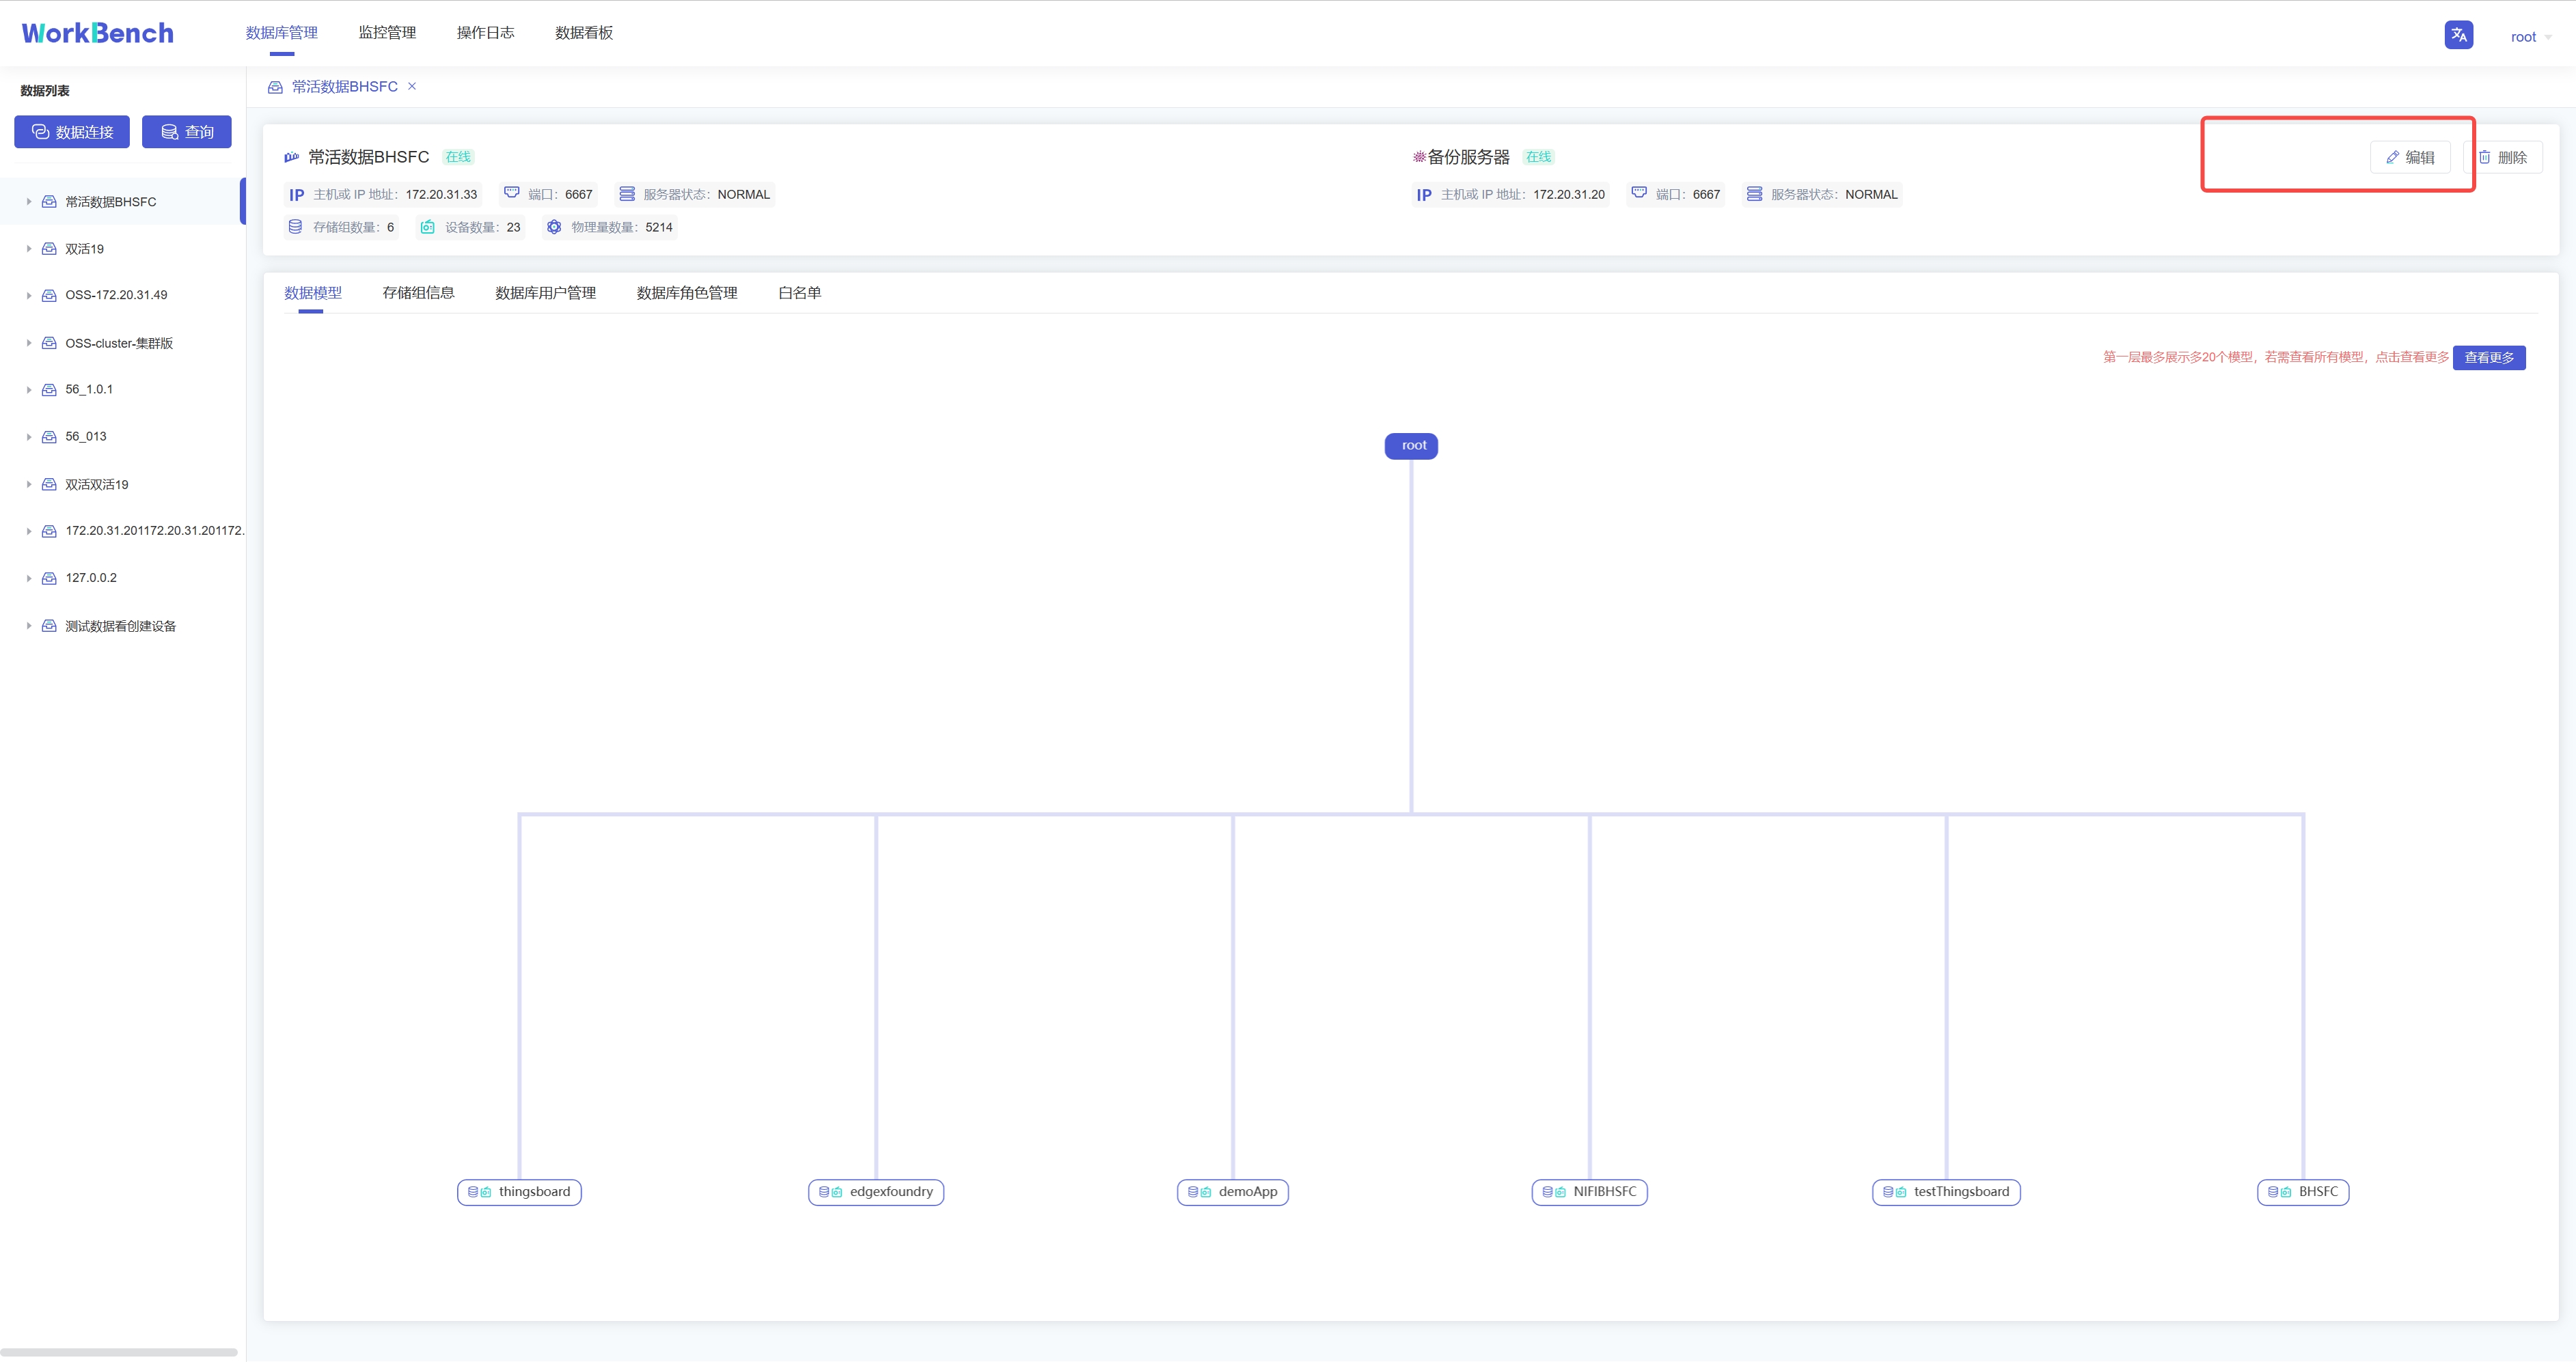Expand the 常活数据BHSFC tree item
2576x1362 pixels.
[x=29, y=202]
